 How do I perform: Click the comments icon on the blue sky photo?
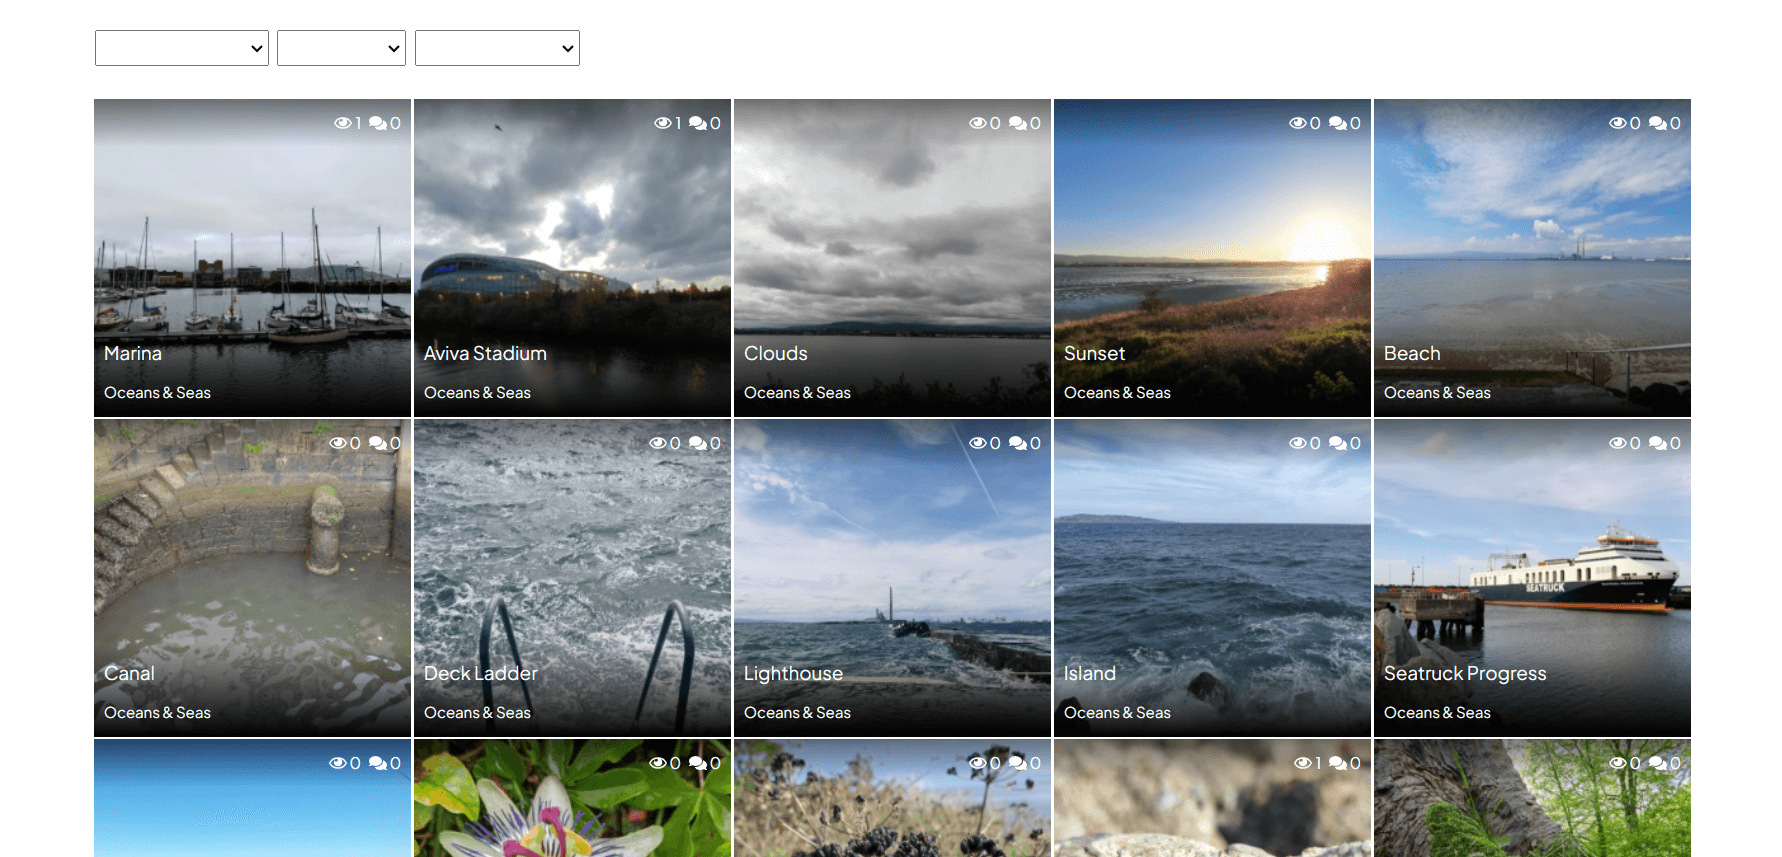(378, 763)
